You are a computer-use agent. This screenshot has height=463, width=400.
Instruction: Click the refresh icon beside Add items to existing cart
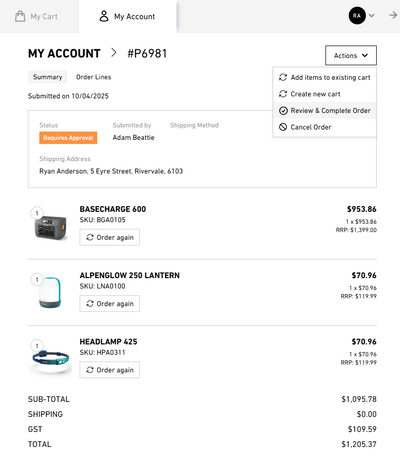pos(283,77)
